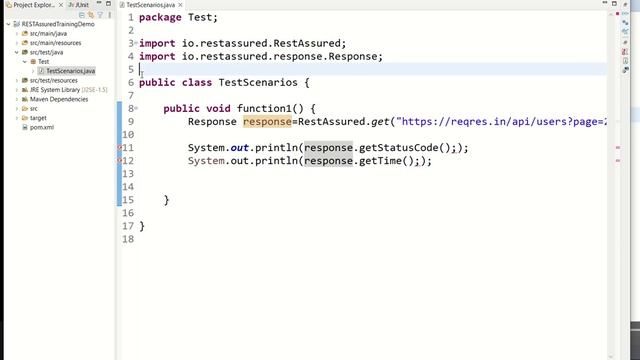Click import io.restassured.response.Response line
The width and height of the screenshot is (640, 360).
[261, 56]
